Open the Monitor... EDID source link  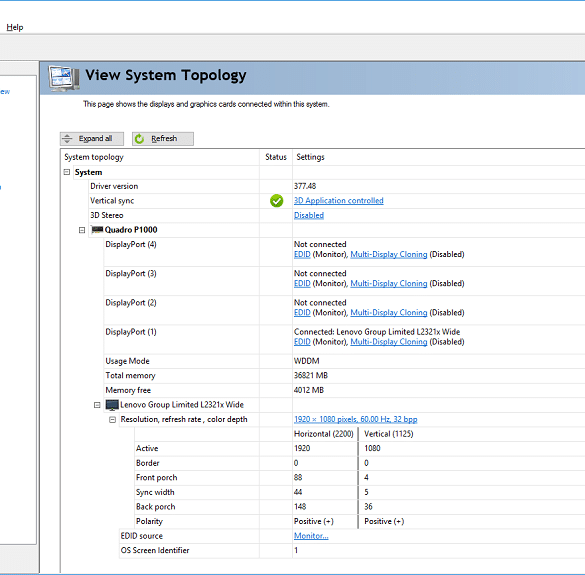311,536
